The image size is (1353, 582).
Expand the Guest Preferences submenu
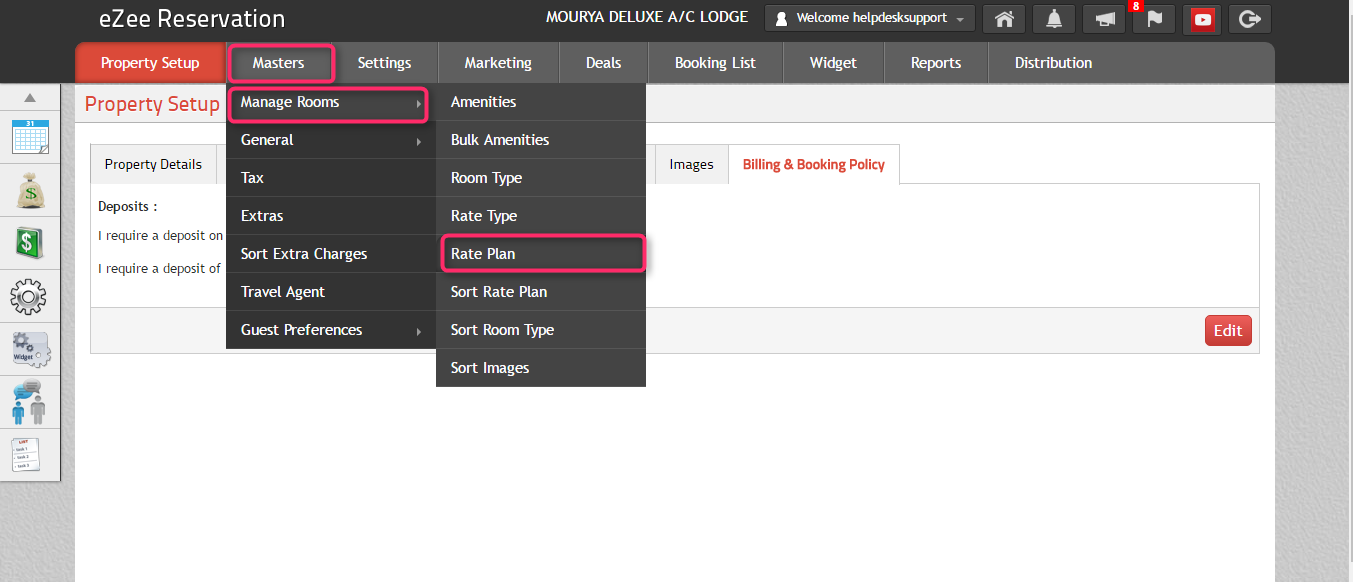tap(331, 330)
